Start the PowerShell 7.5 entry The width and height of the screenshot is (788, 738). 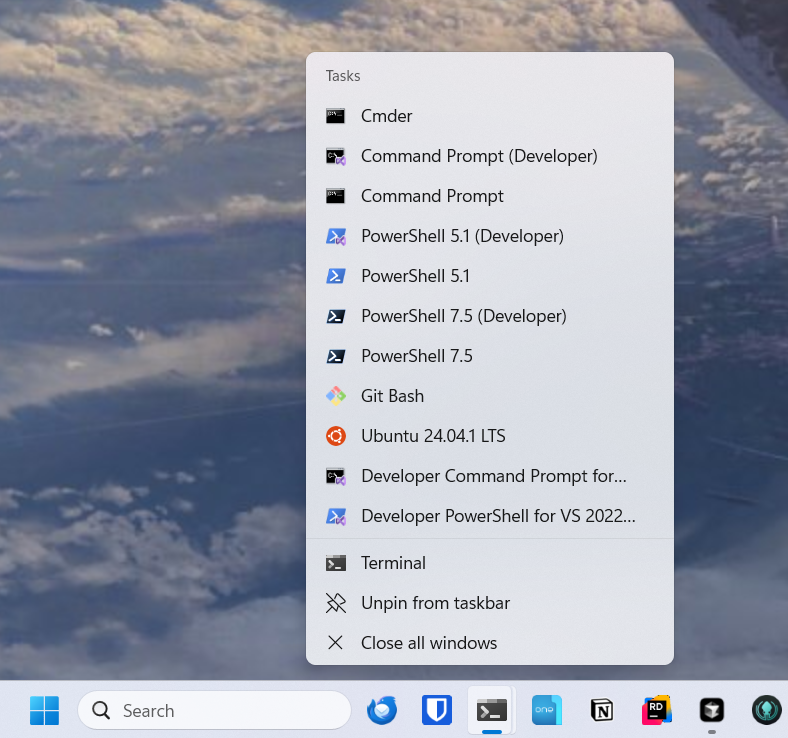point(489,356)
